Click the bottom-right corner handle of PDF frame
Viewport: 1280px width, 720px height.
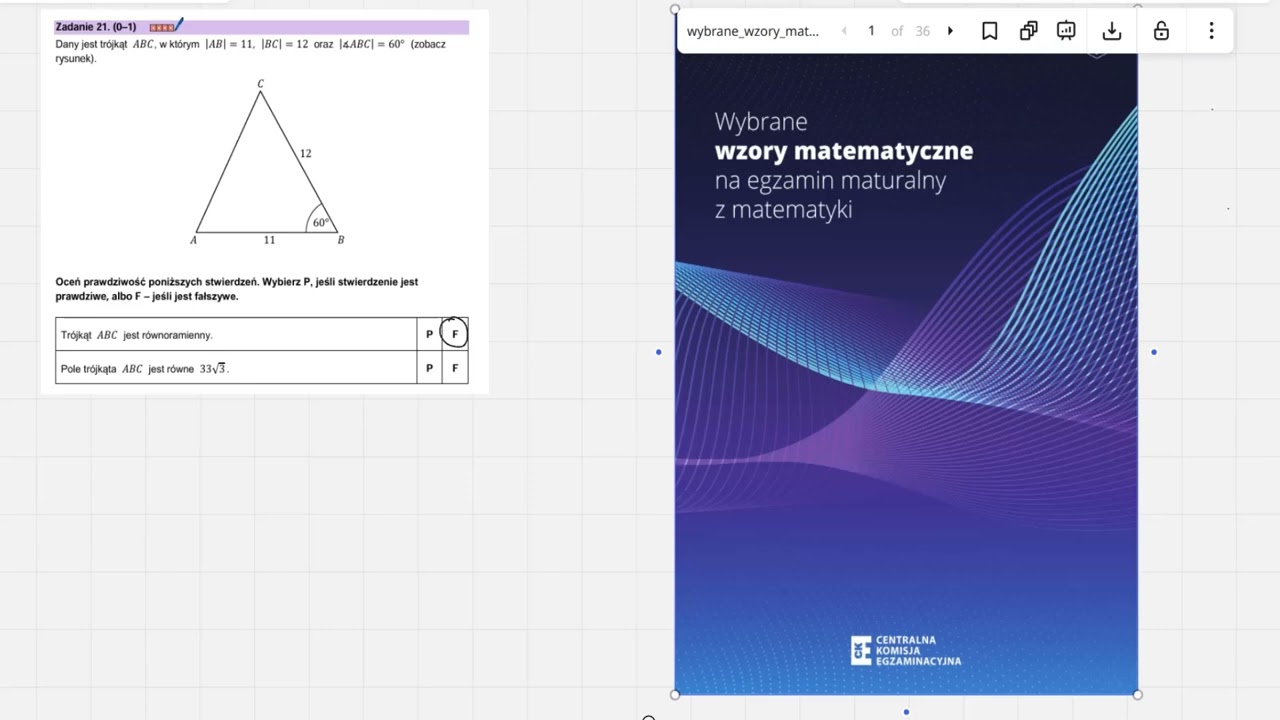pyautogui.click(x=1137, y=694)
